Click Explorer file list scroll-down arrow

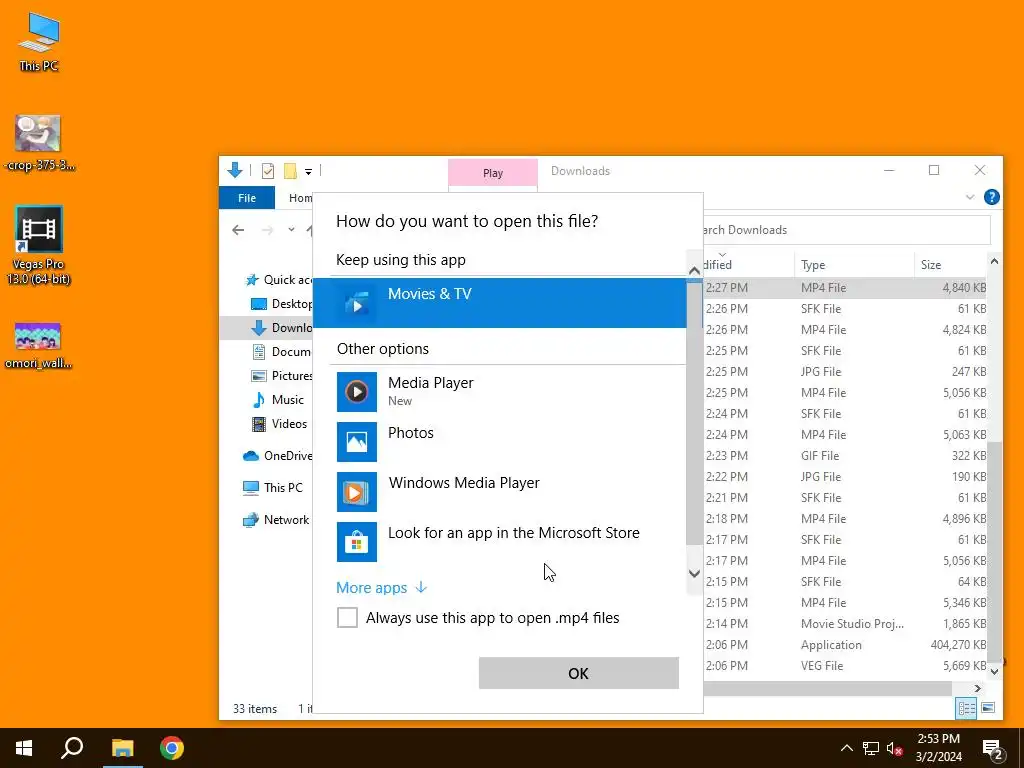pyautogui.click(x=994, y=671)
